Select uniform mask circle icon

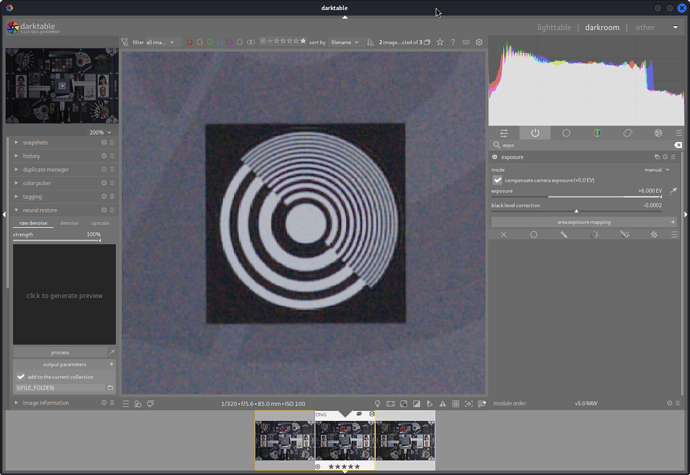click(533, 235)
